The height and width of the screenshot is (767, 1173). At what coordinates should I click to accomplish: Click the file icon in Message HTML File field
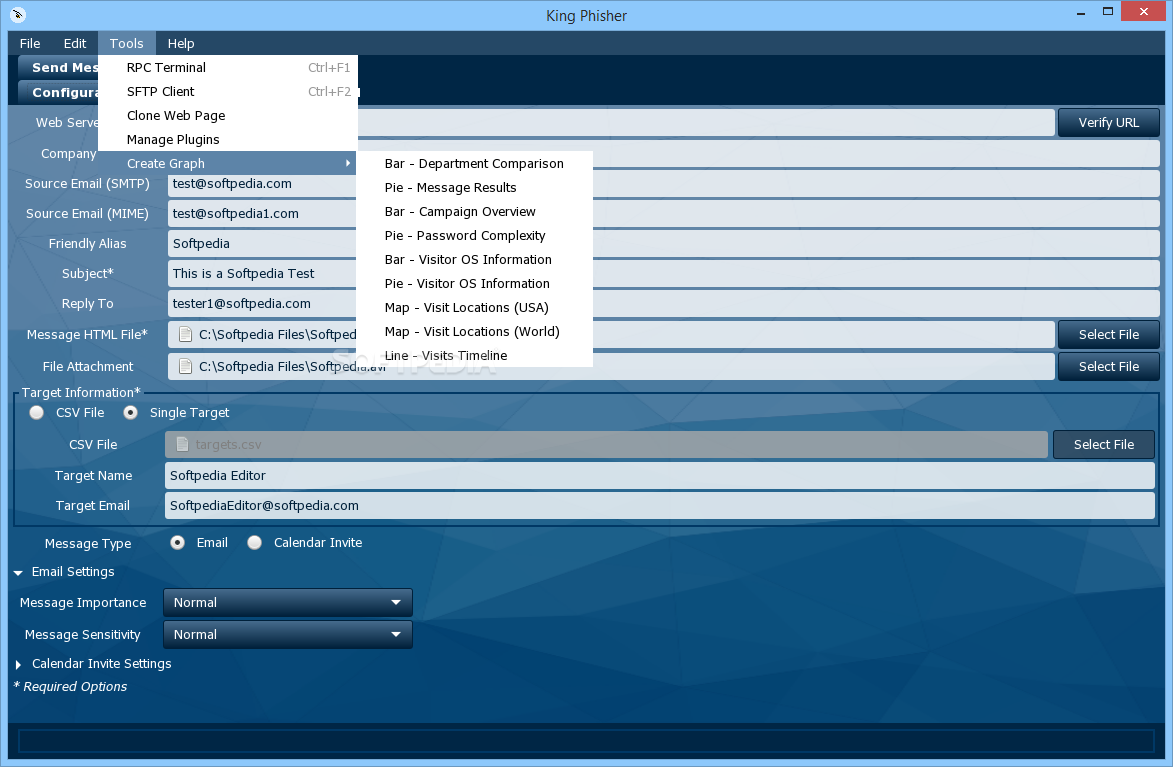click(185, 334)
